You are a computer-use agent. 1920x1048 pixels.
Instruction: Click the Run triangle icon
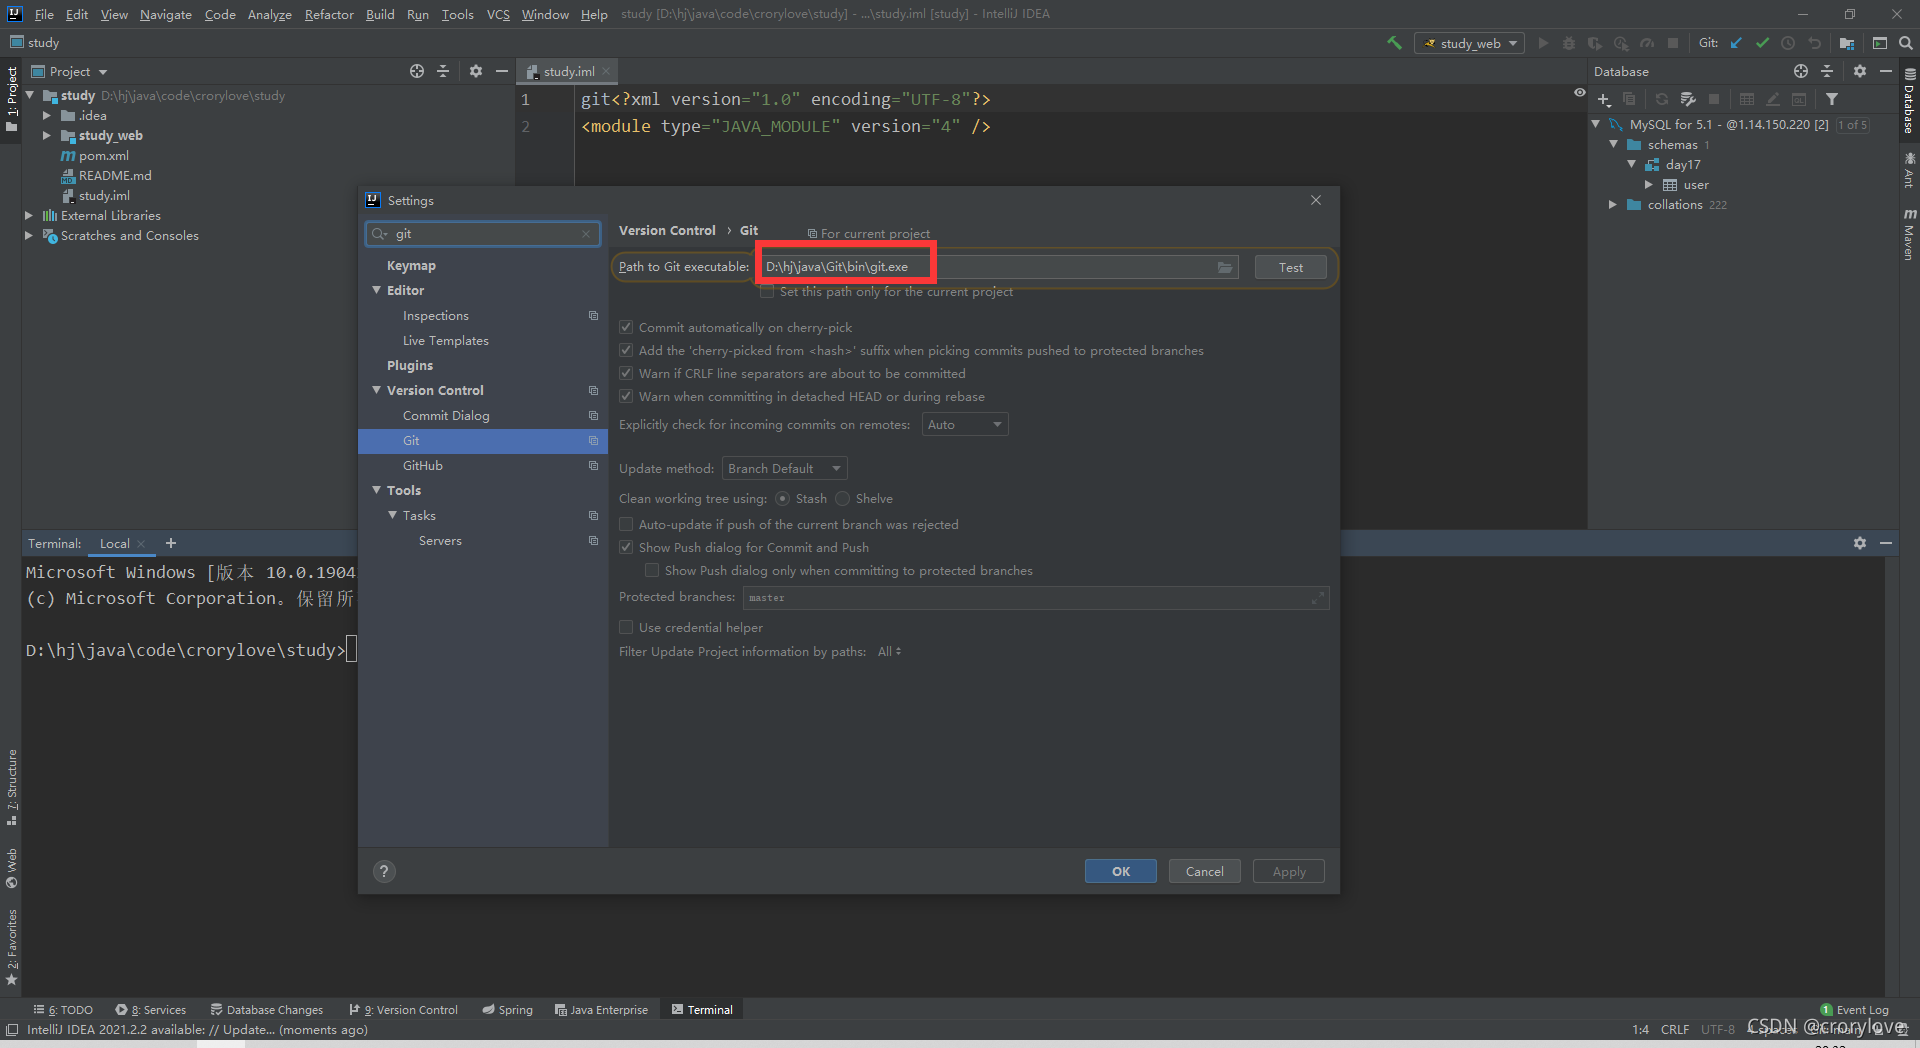(1543, 43)
